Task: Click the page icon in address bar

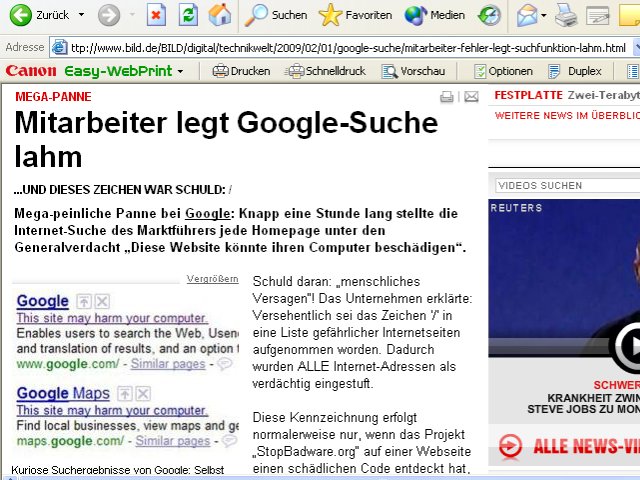Action: (x=59, y=48)
